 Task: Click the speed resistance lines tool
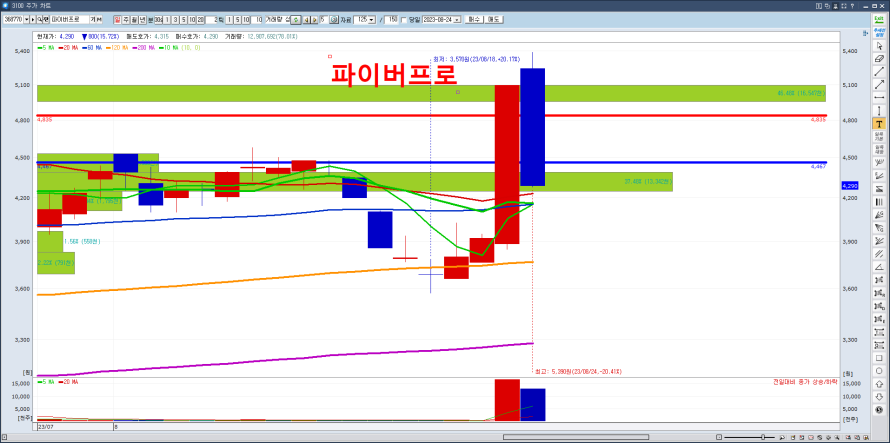tap(879, 241)
